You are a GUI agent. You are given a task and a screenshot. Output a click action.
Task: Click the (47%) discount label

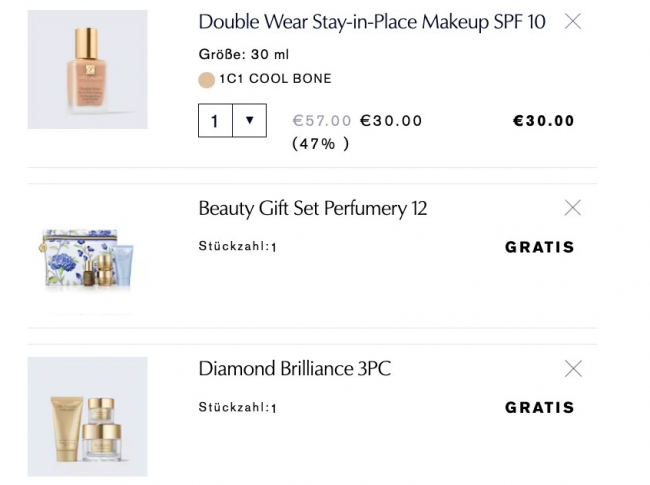(x=320, y=143)
